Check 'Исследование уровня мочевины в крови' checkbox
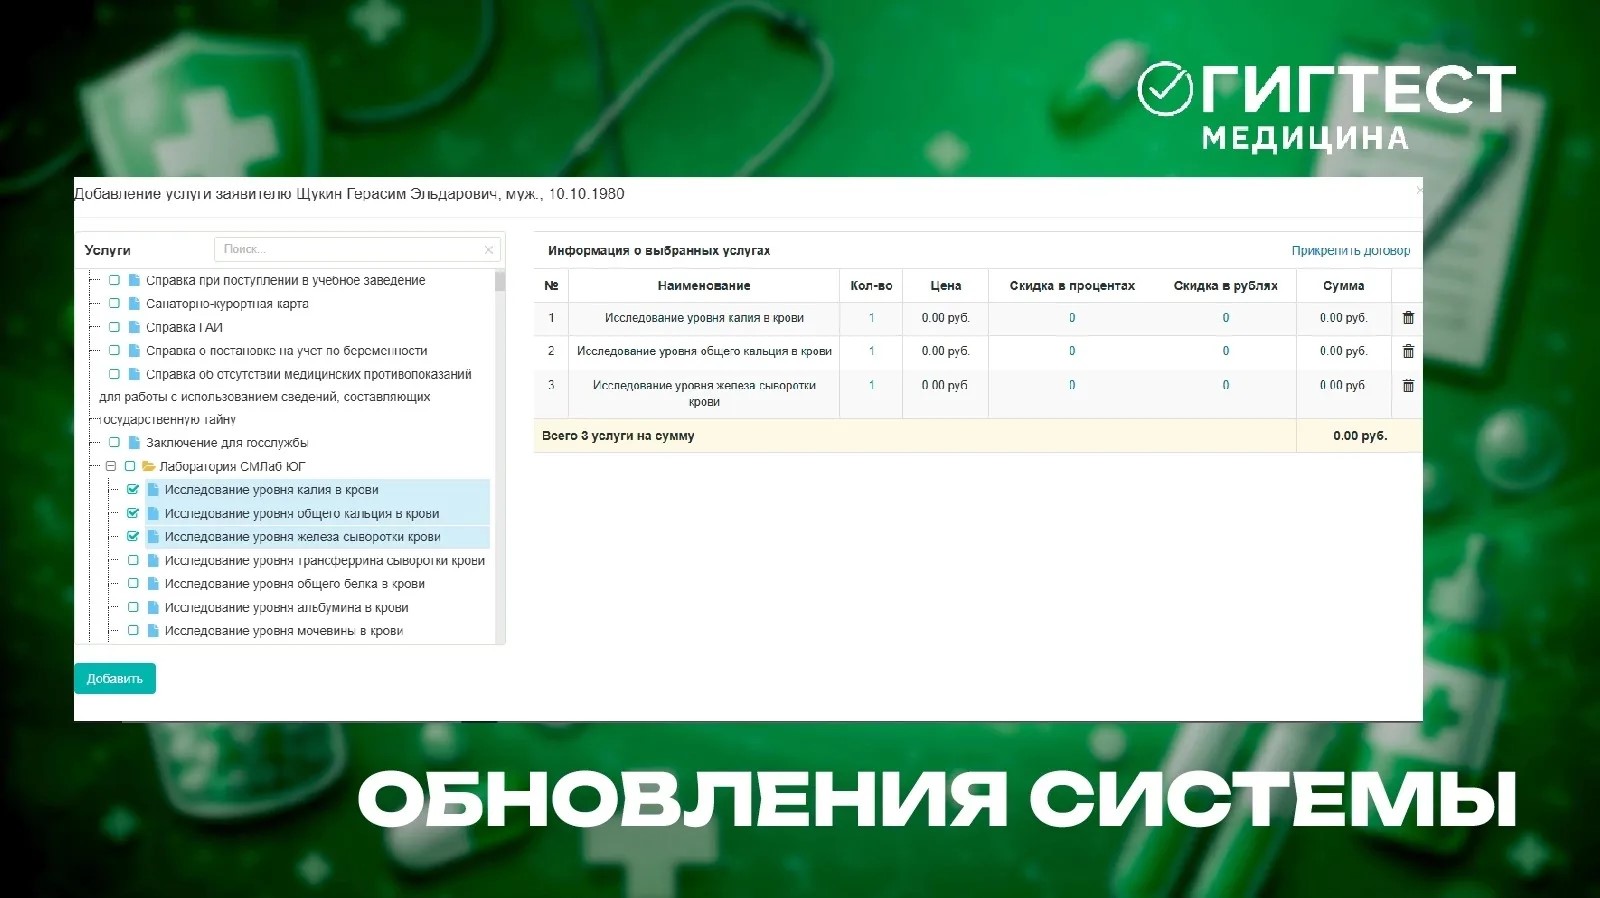 pos(133,631)
